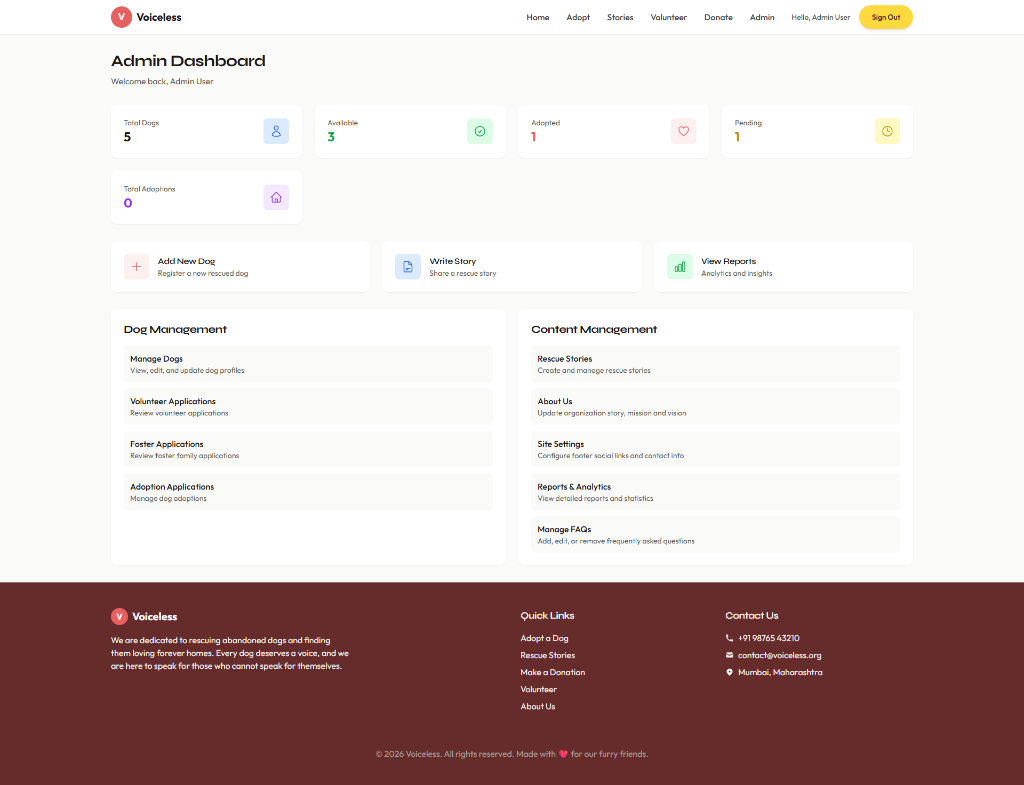1024x785 pixels.
Task: Click the chart icon beside View Reports
Action: pos(679,266)
